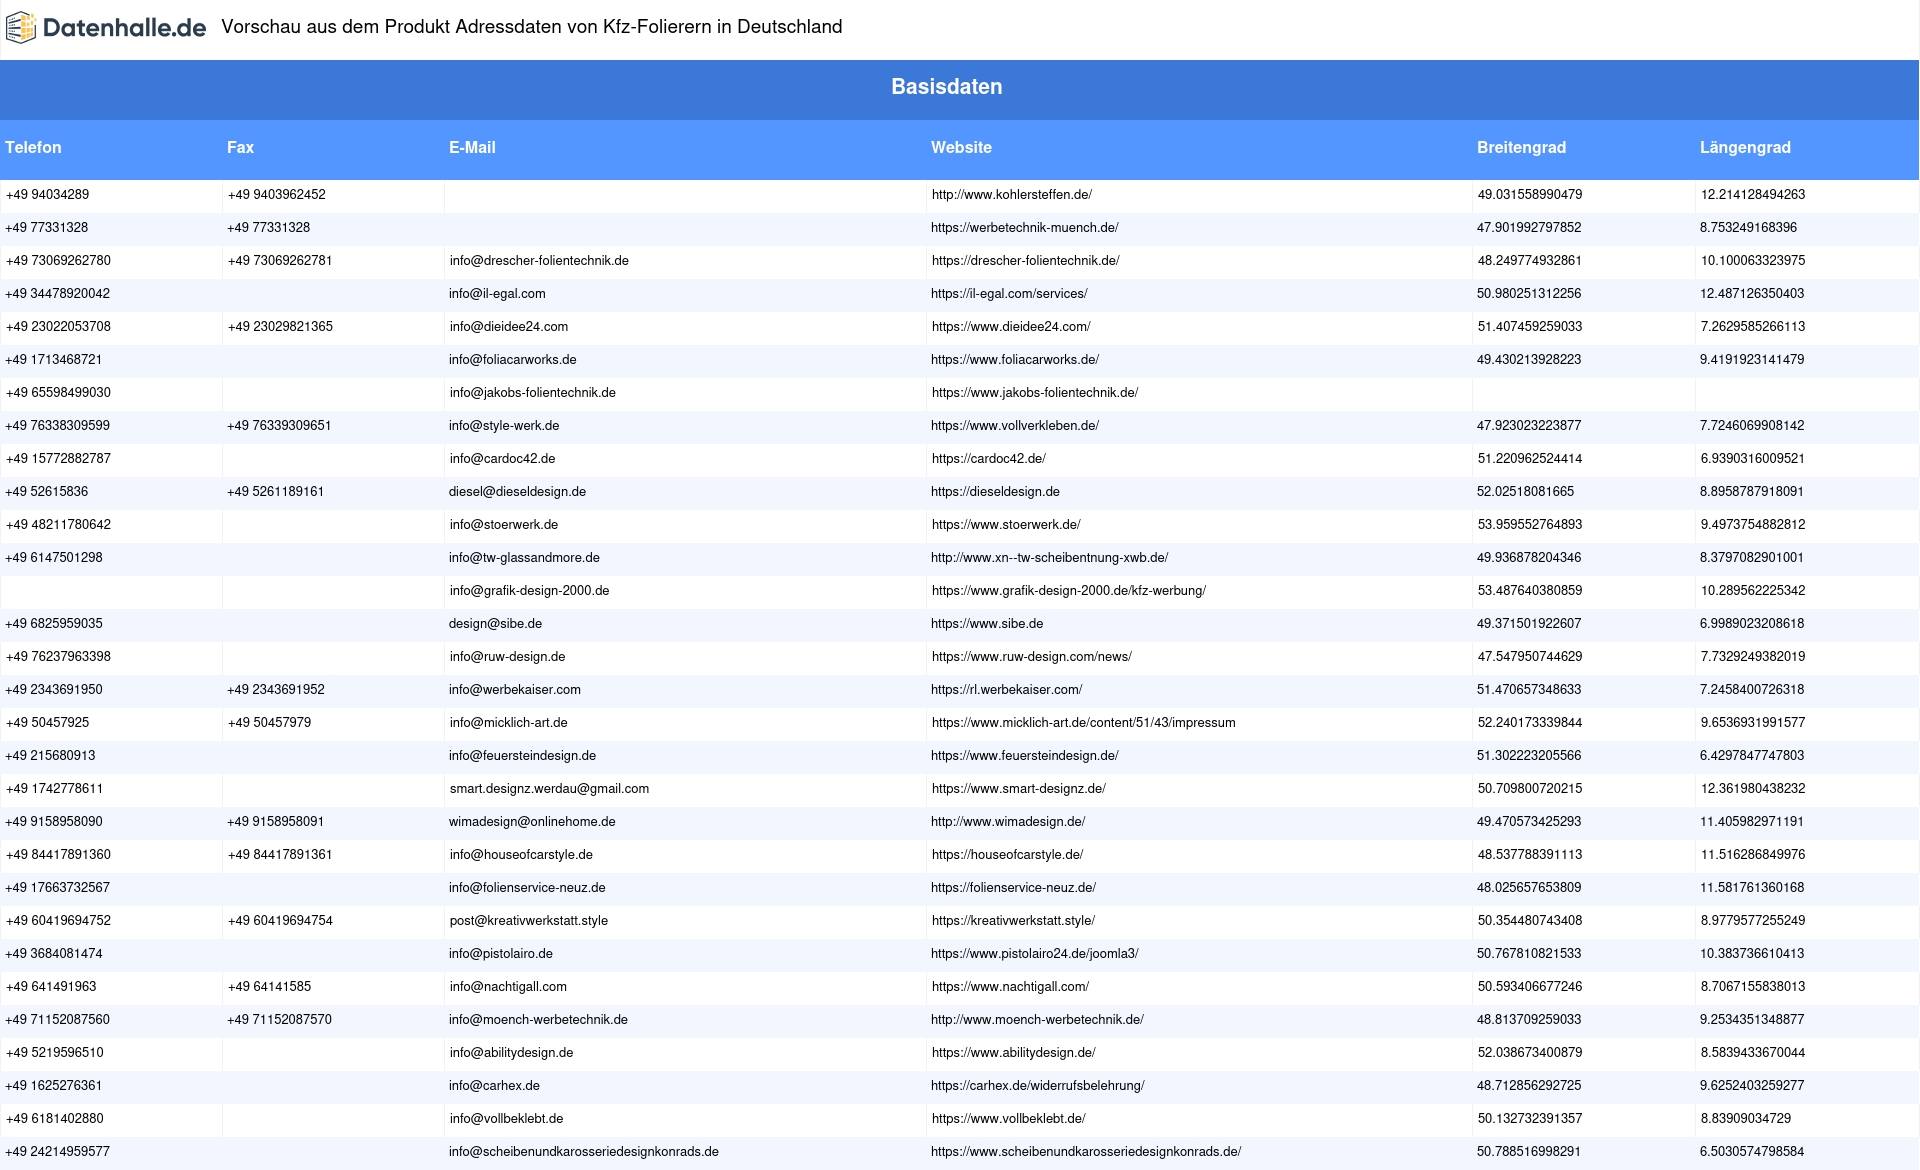Open the cardoc42.de website link

pyautogui.click(x=988, y=459)
